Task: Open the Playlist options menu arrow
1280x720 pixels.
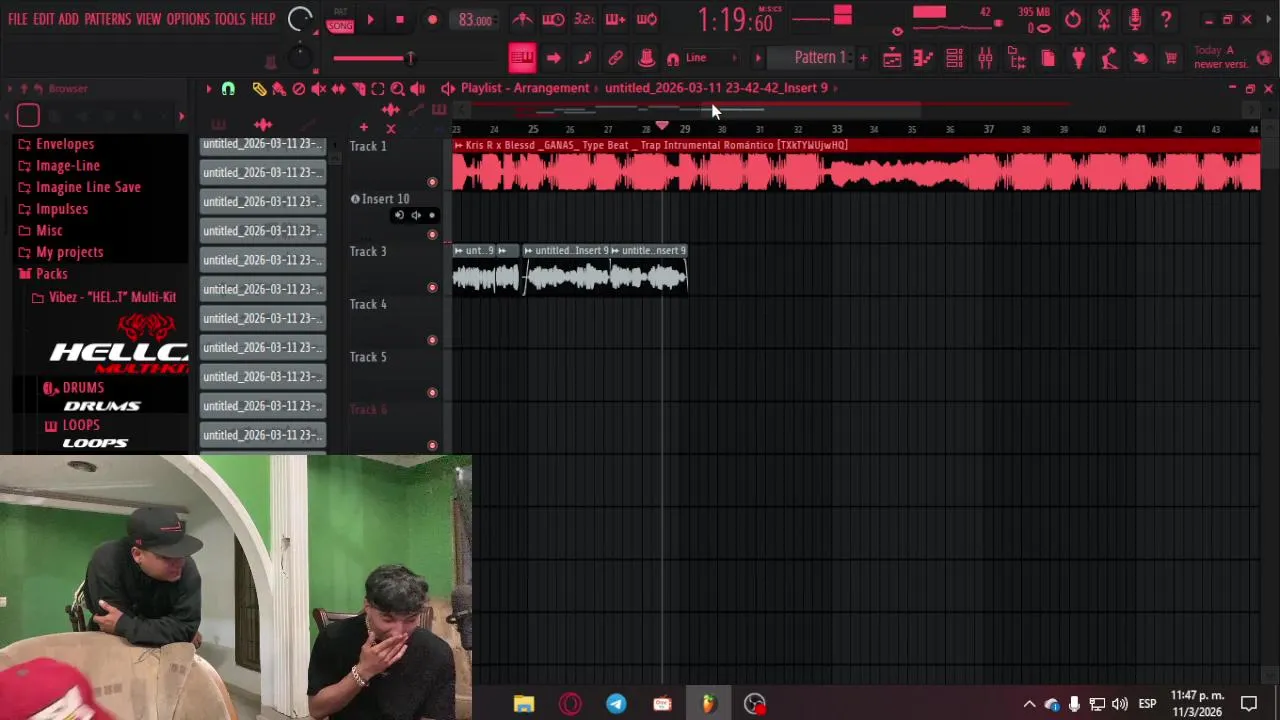Action: tap(208, 89)
